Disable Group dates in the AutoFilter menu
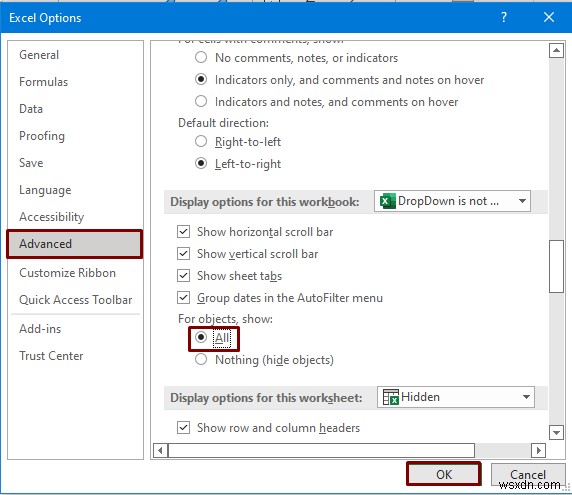The width and height of the screenshot is (572, 495). pyautogui.click(x=183, y=298)
